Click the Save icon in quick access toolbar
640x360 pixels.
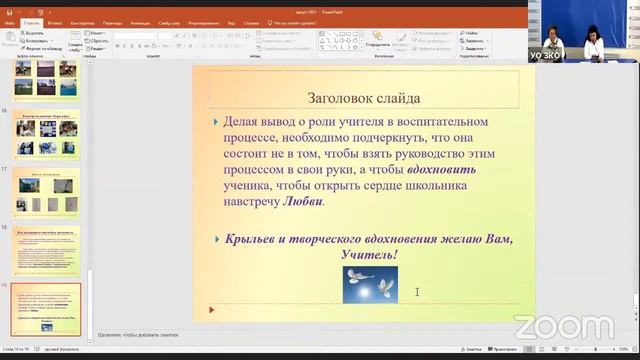click(x=9, y=13)
